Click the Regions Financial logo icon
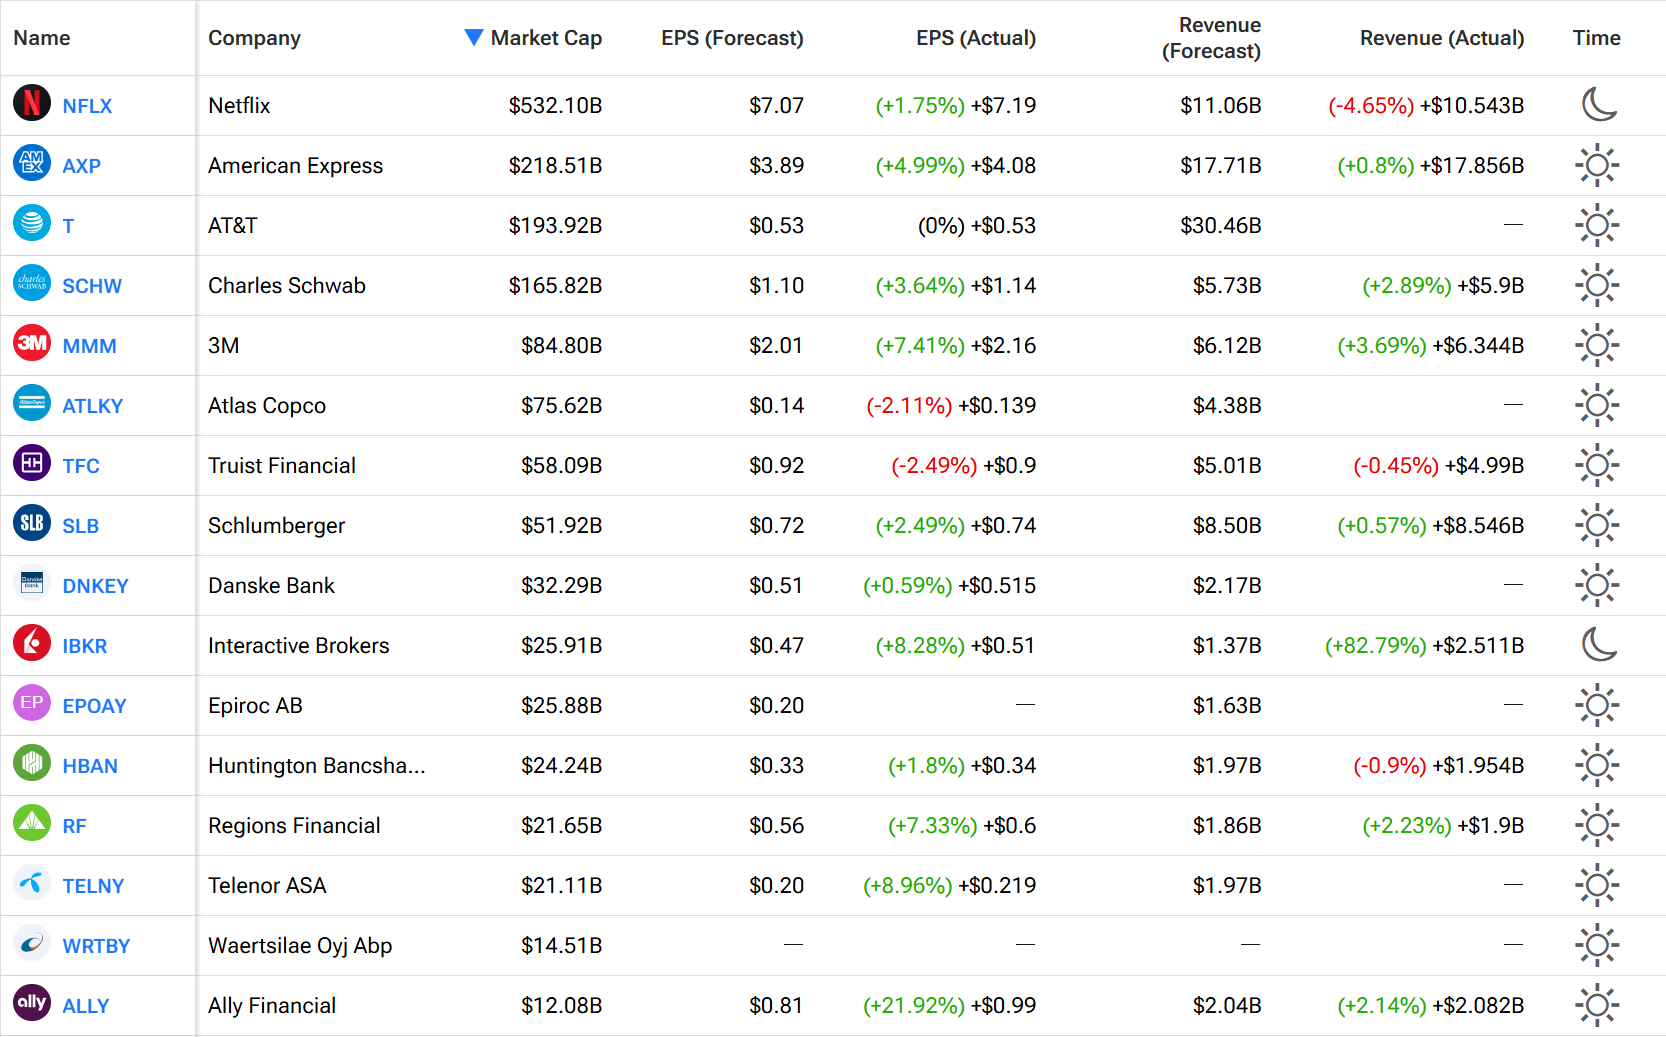1666x1037 pixels. [32, 823]
